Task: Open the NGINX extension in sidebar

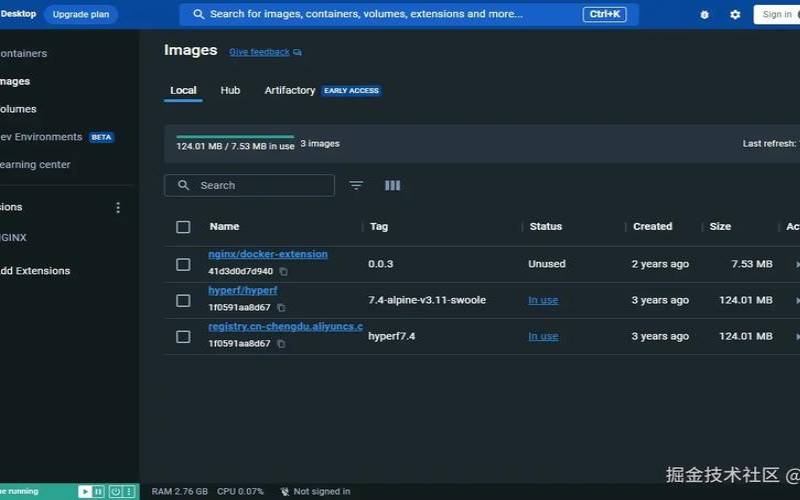Action: coord(14,238)
